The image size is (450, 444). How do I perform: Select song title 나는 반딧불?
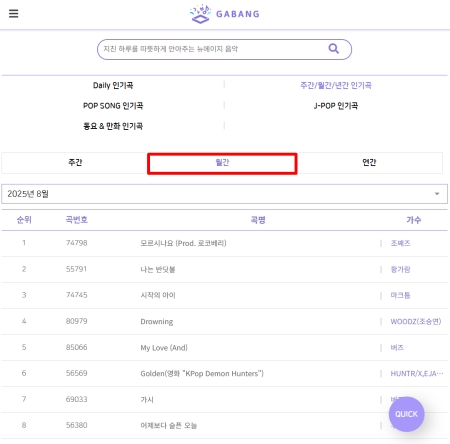158,269
